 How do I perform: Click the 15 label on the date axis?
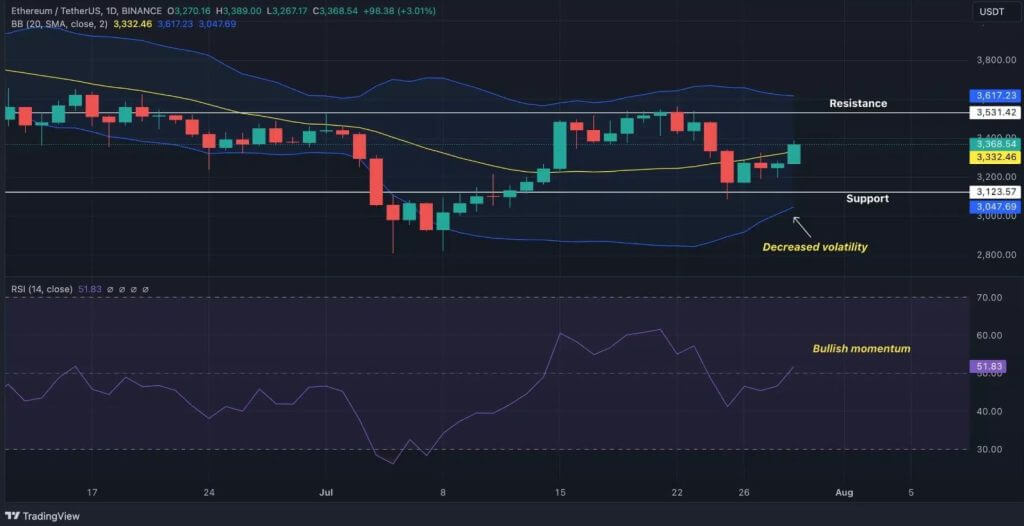click(560, 493)
